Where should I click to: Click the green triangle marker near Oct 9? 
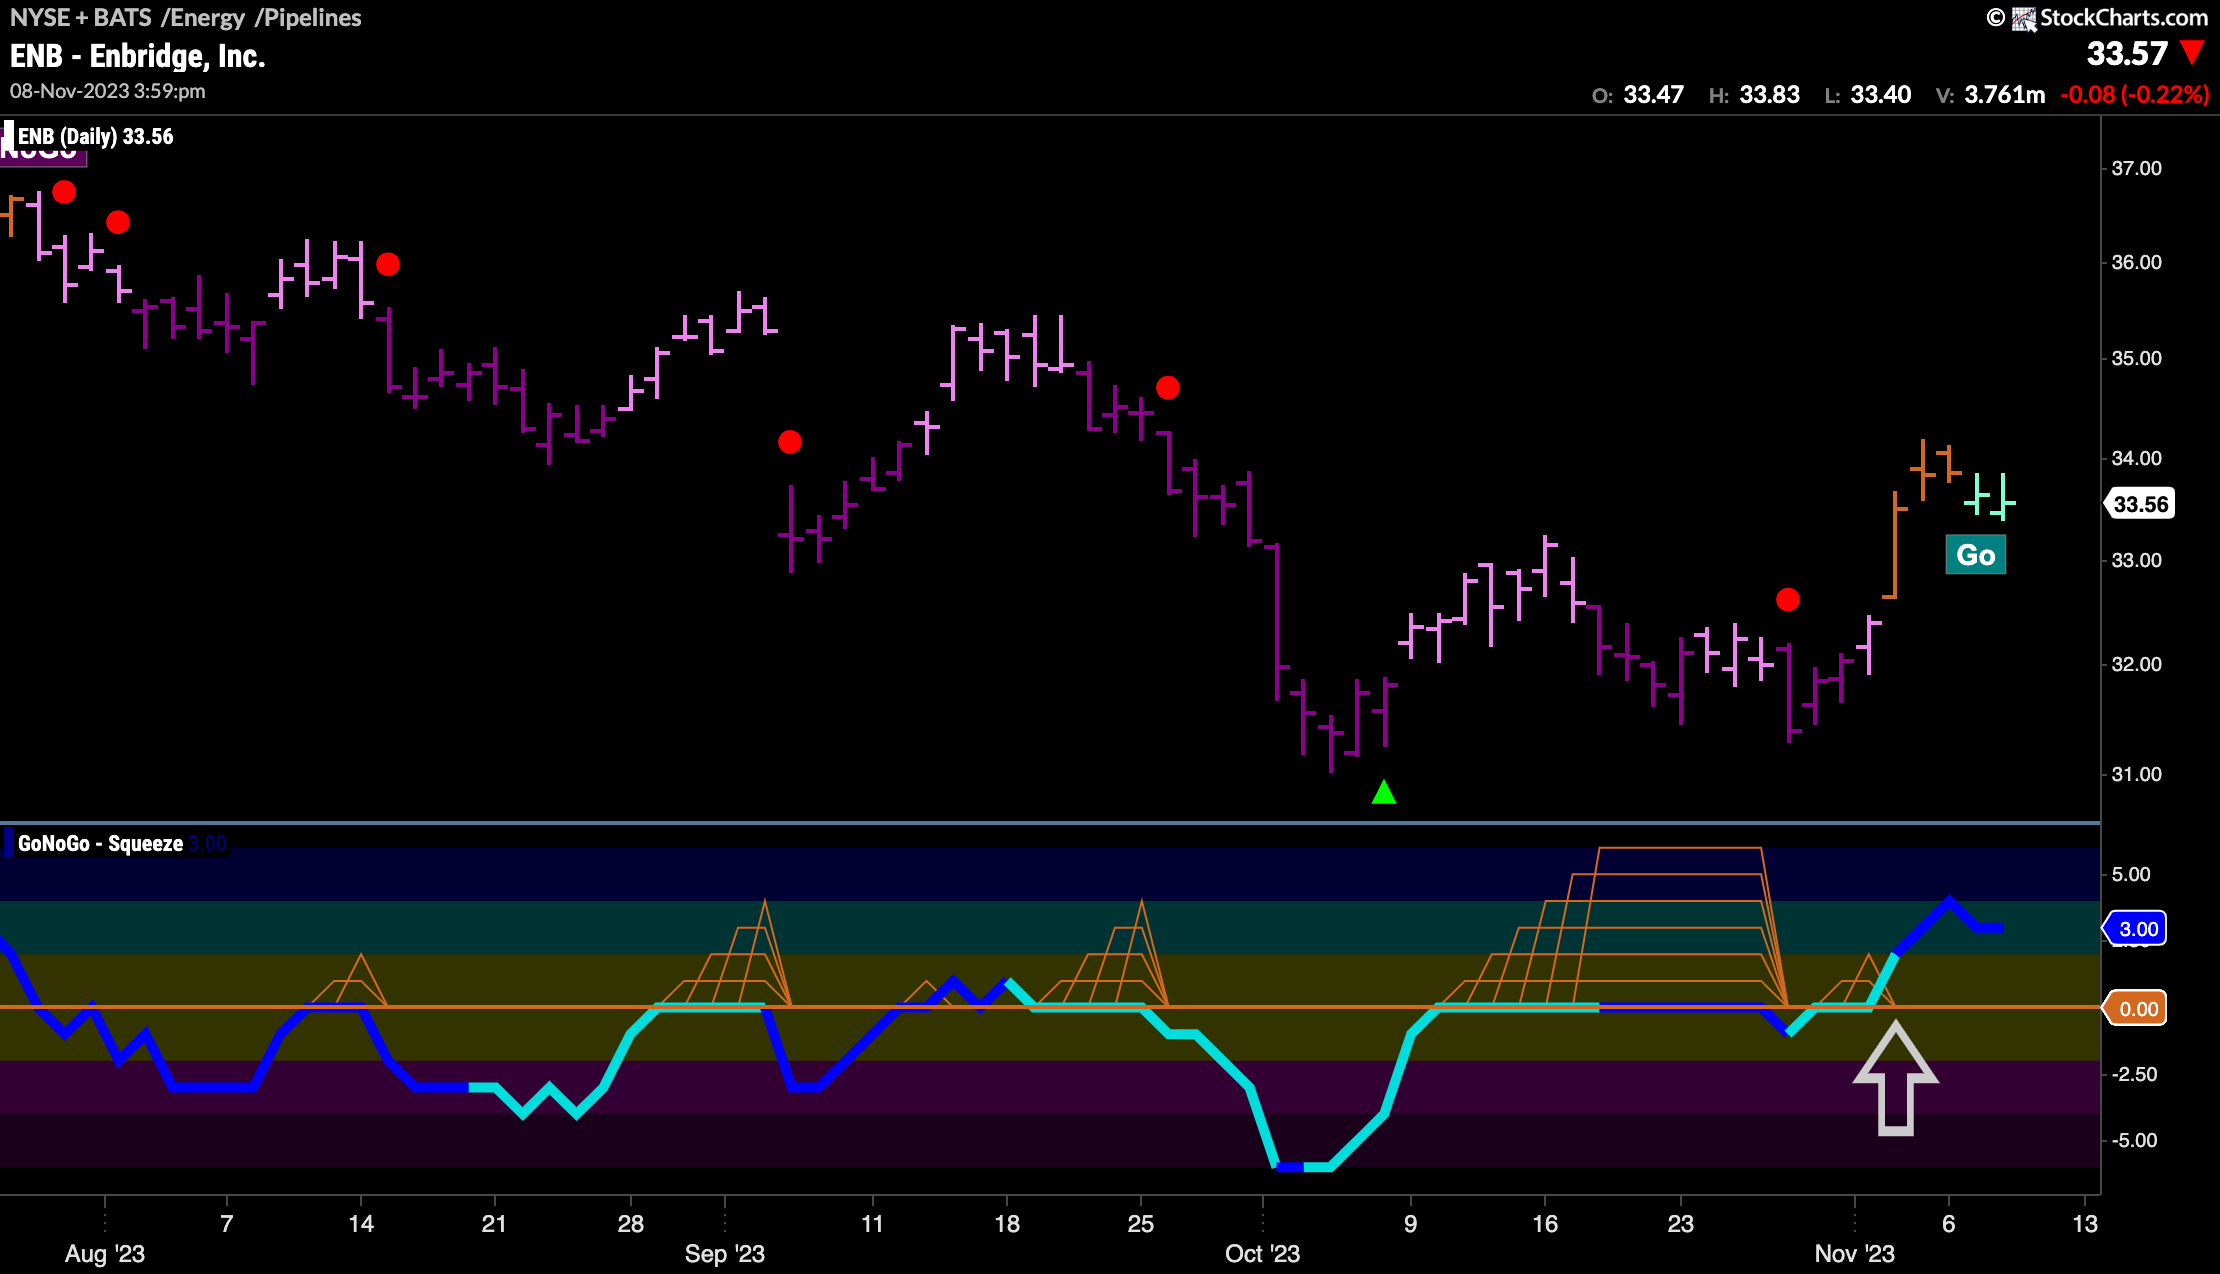coord(1384,792)
